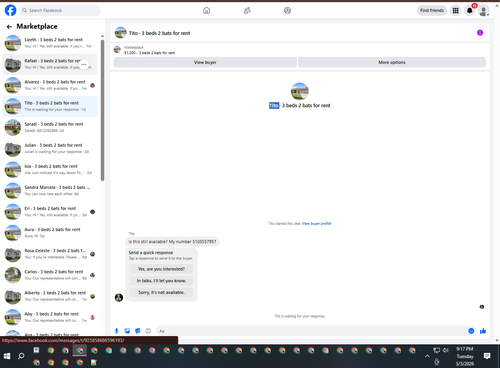The image size is (500, 368).
Task: Select the Tito conversation in the list
Action: [x=50, y=106]
